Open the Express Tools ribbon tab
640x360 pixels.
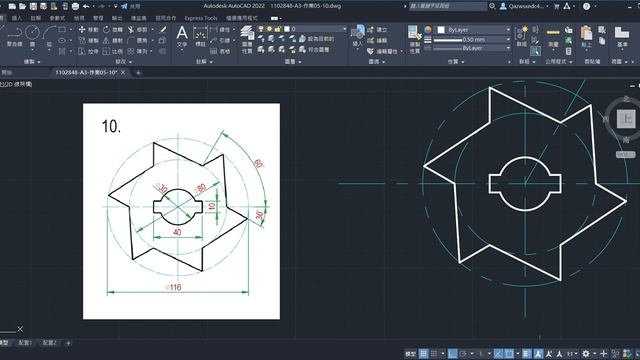pos(201,18)
